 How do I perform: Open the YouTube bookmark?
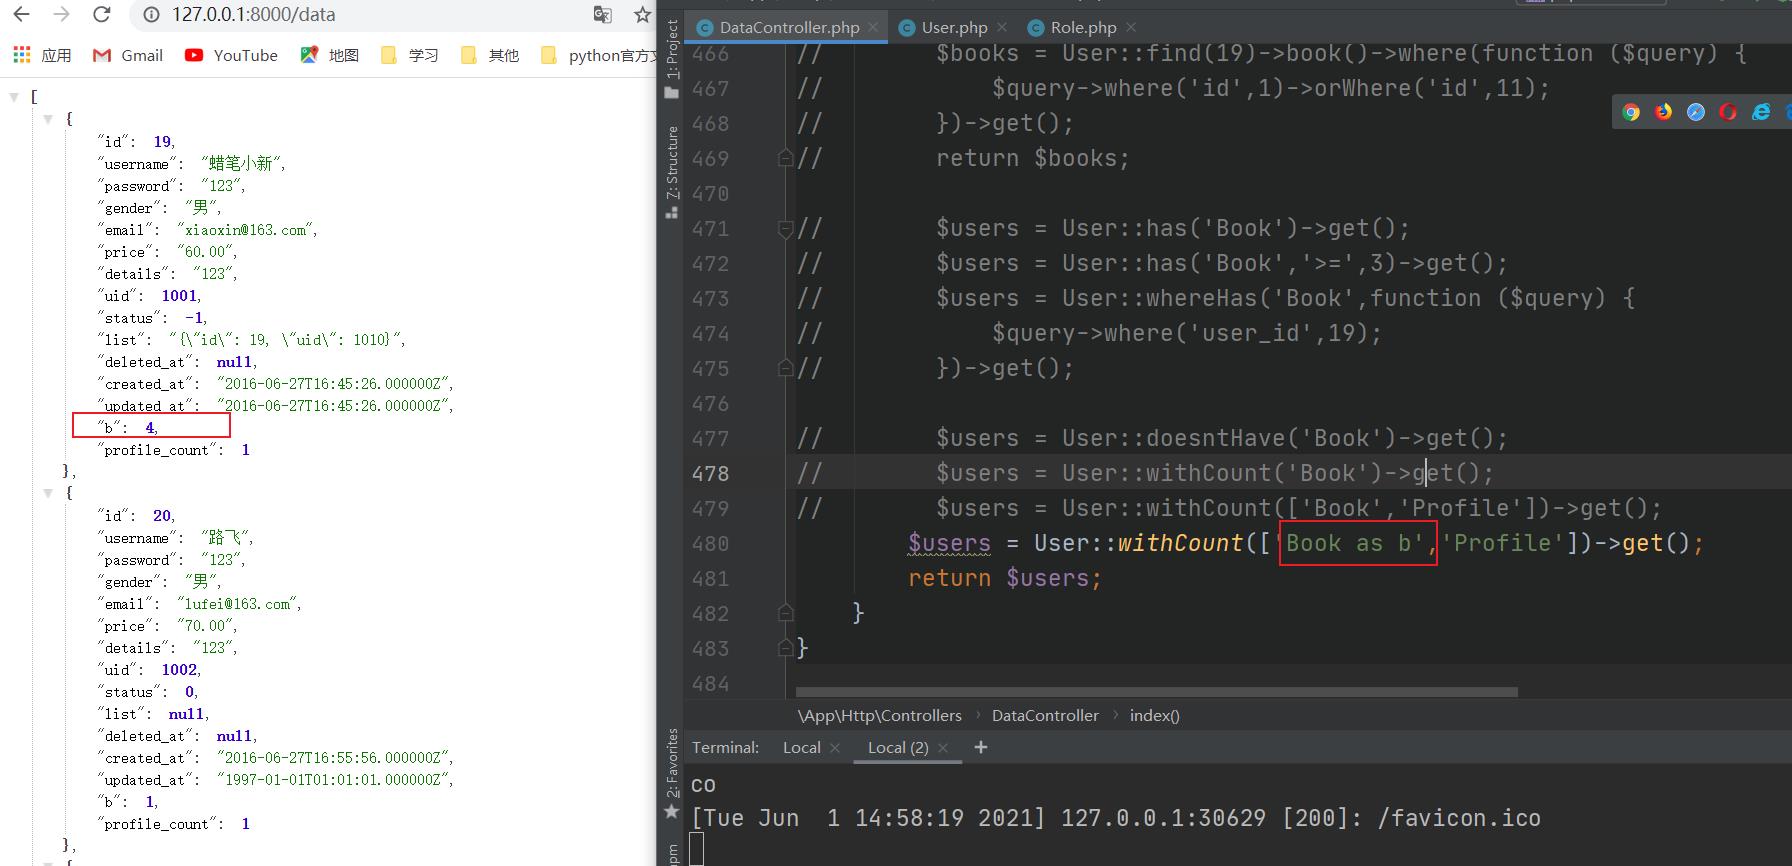(x=231, y=55)
